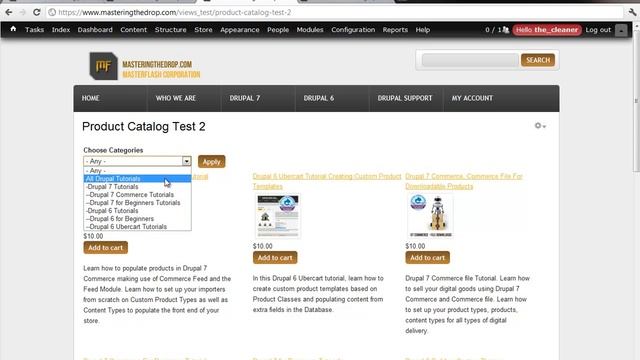Click the Log out link

point(598,30)
